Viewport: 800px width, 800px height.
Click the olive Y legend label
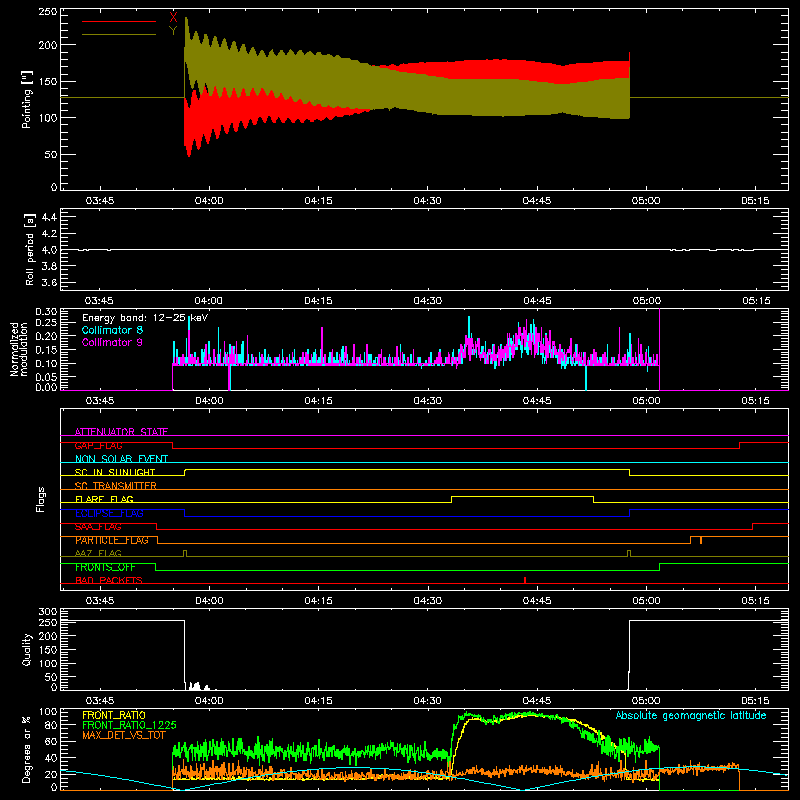click(x=173, y=31)
